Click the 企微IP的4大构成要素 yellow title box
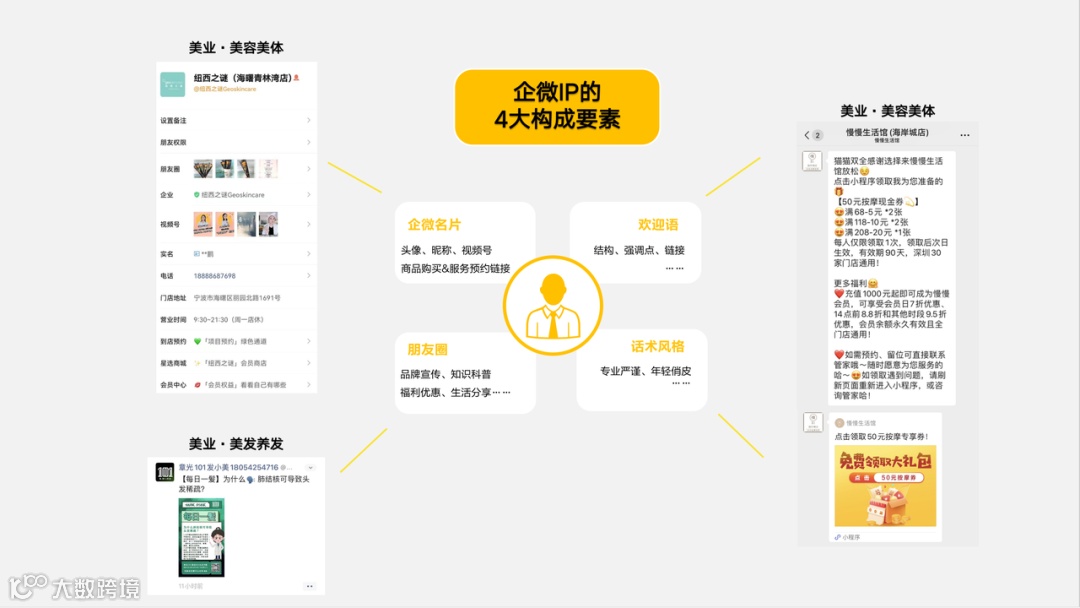Screen dimensions: 1080x608 pos(557,107)
